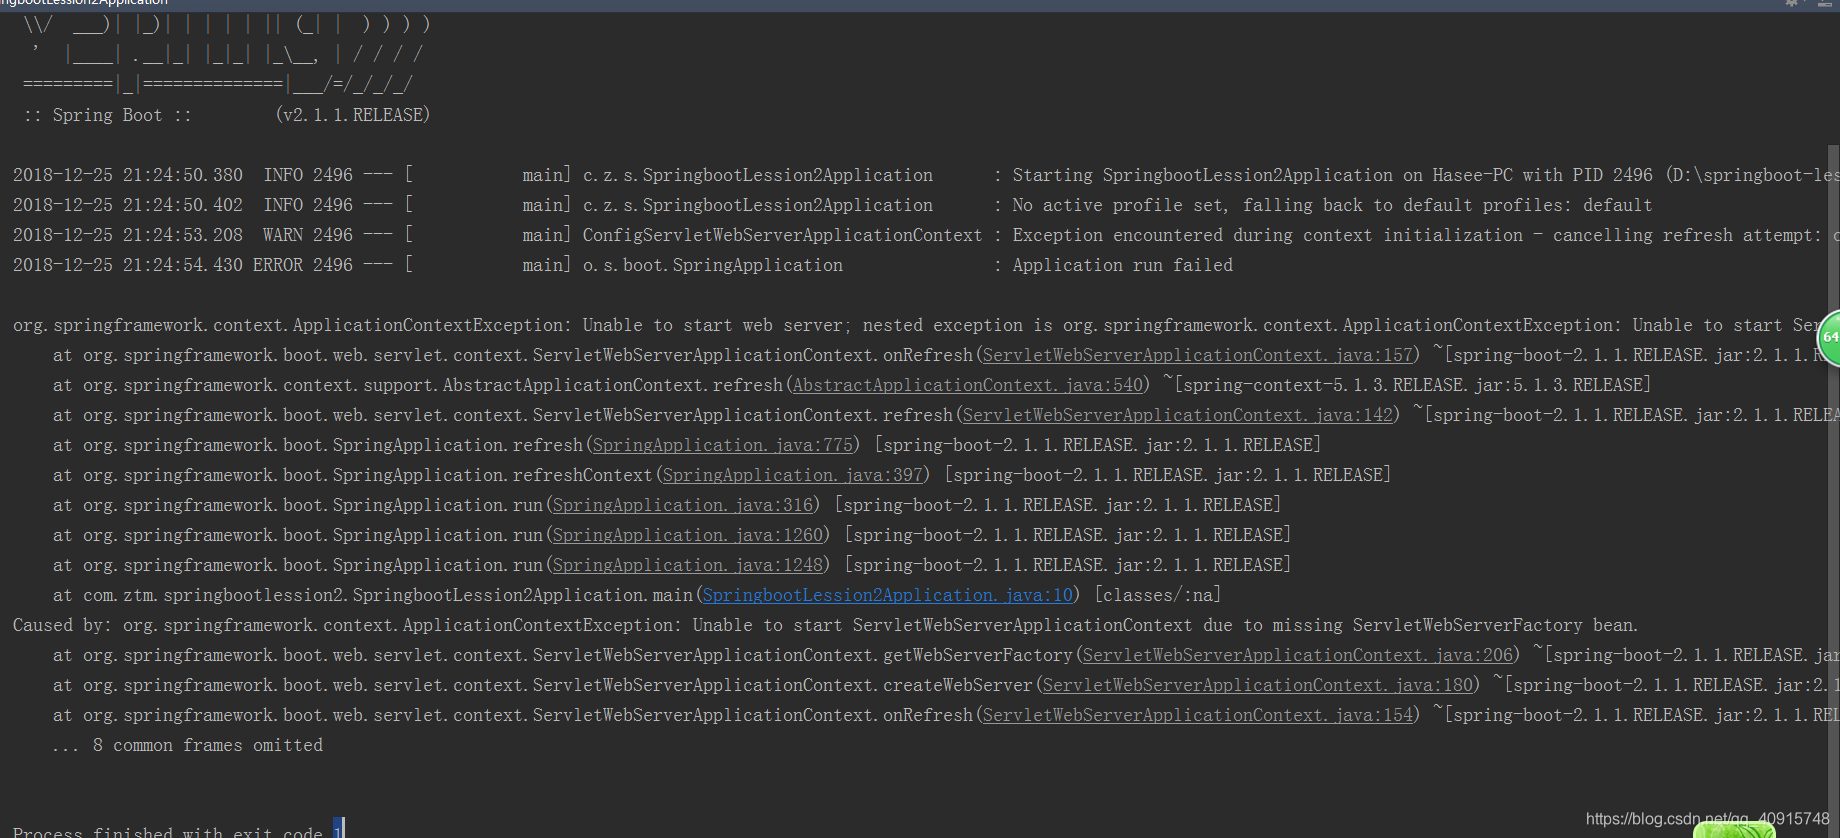Open ServletWebServerApplicationContext.java:157 link

[1197, 355]
